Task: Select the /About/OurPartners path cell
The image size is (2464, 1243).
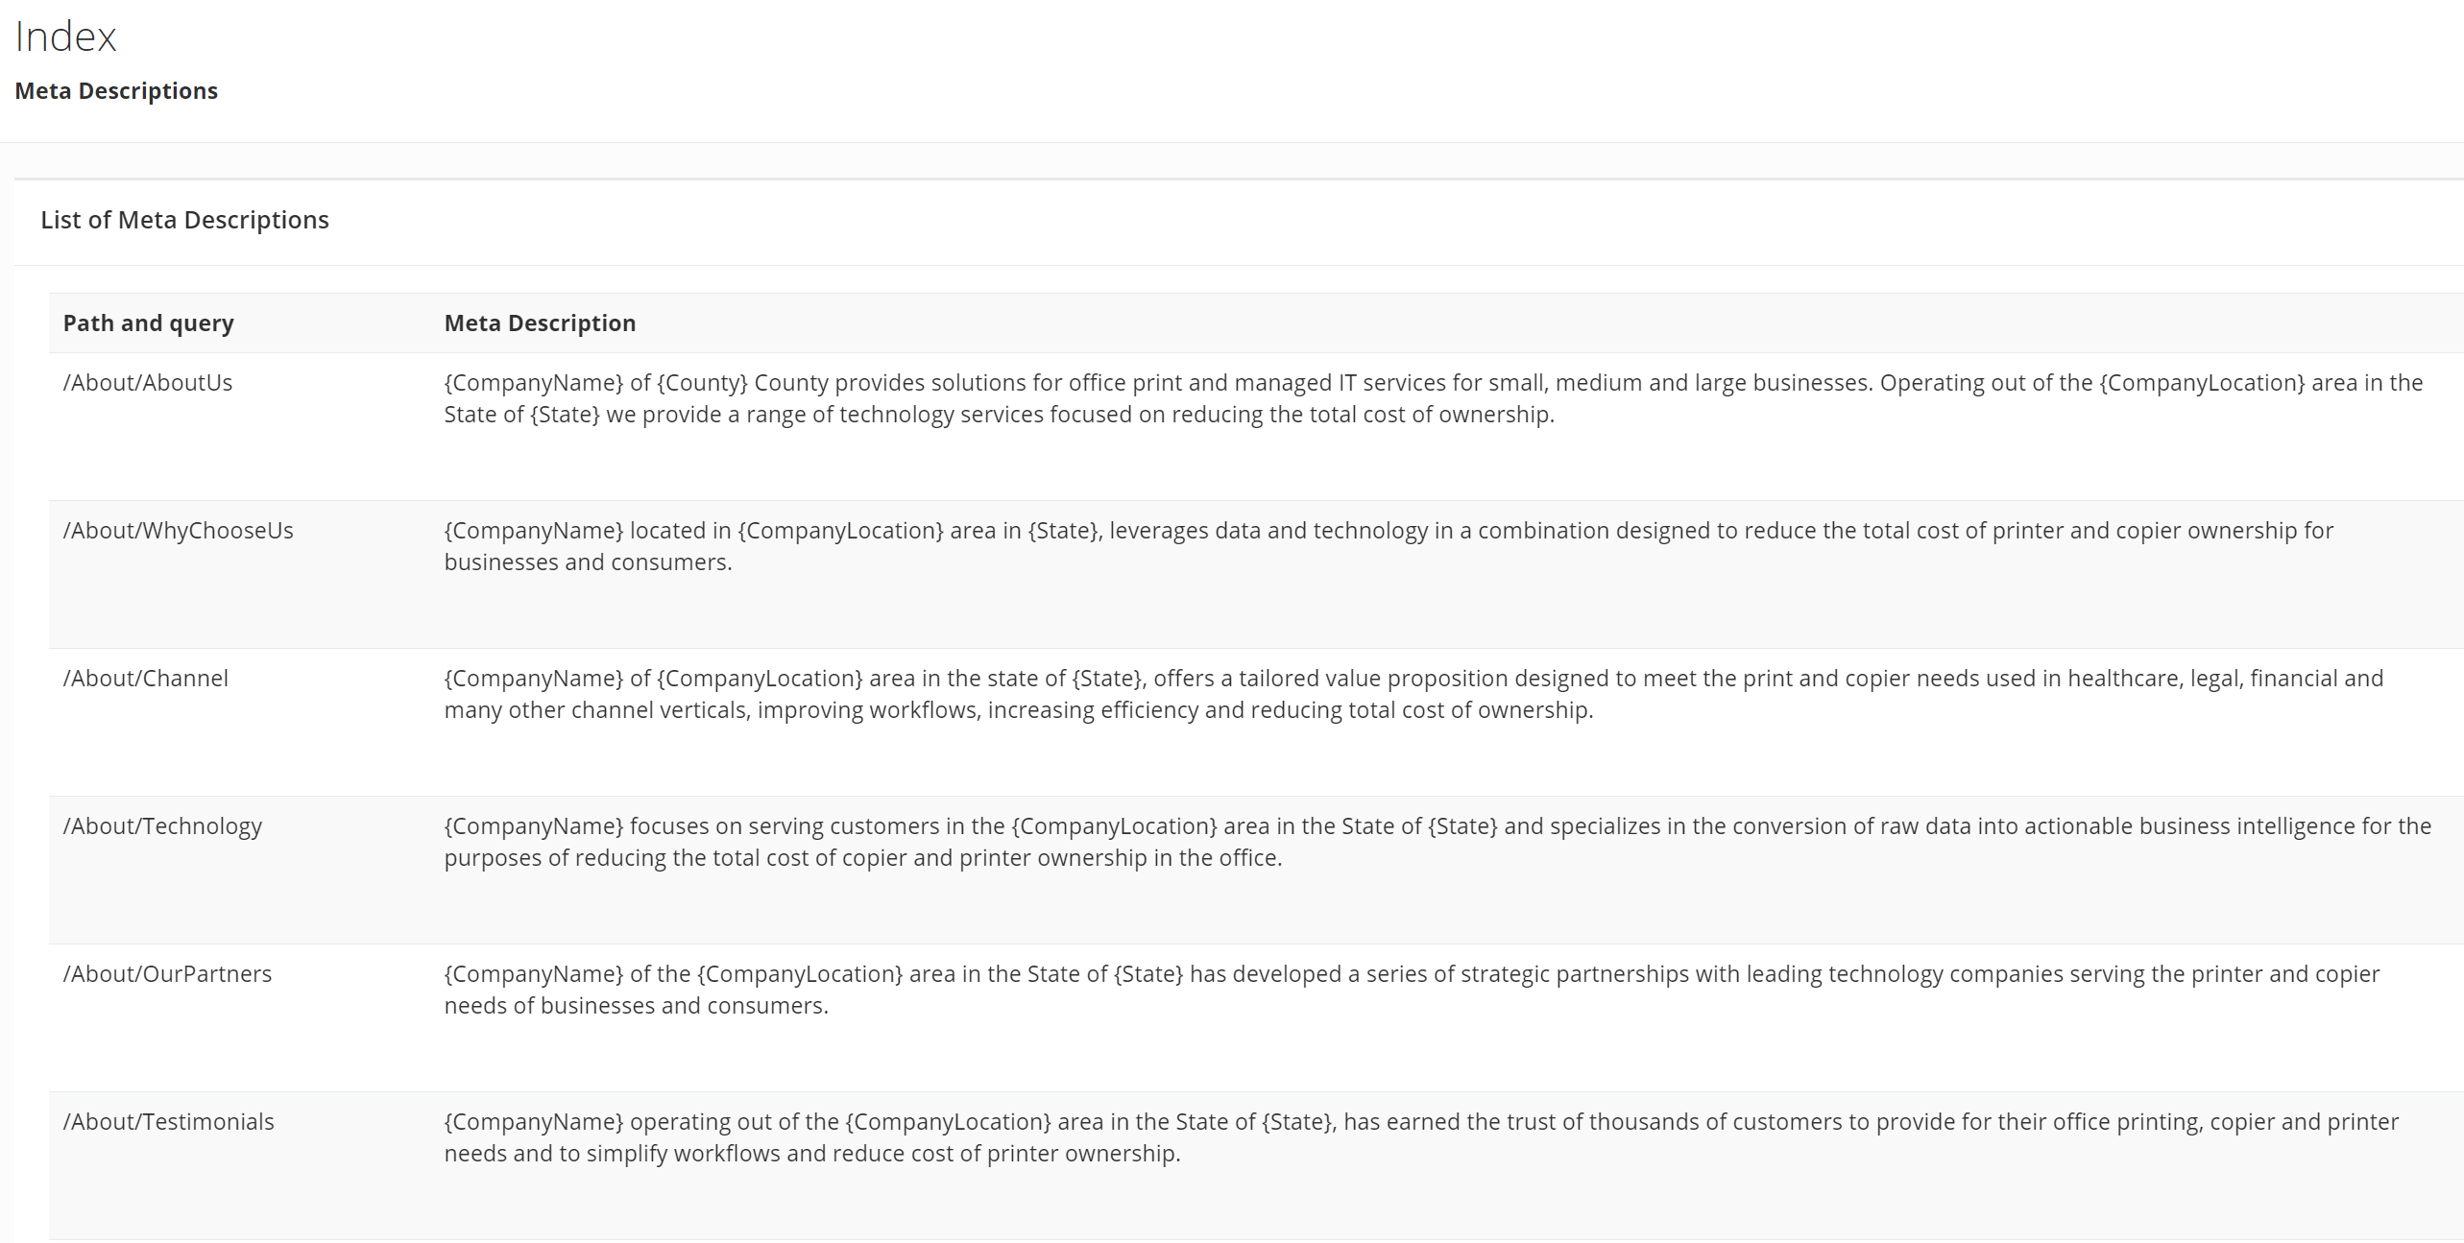Action: click(x=167, y=975)
